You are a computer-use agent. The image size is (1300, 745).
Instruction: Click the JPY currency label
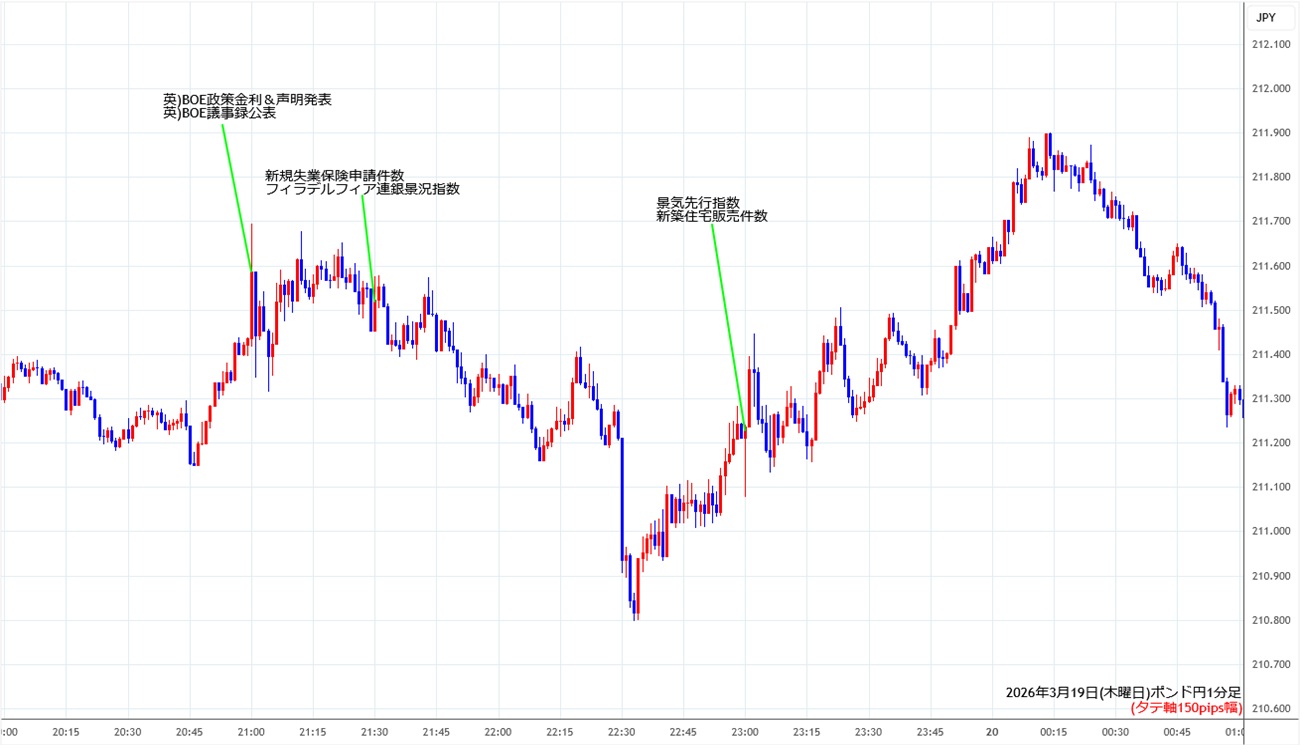tap(1265, 17)
